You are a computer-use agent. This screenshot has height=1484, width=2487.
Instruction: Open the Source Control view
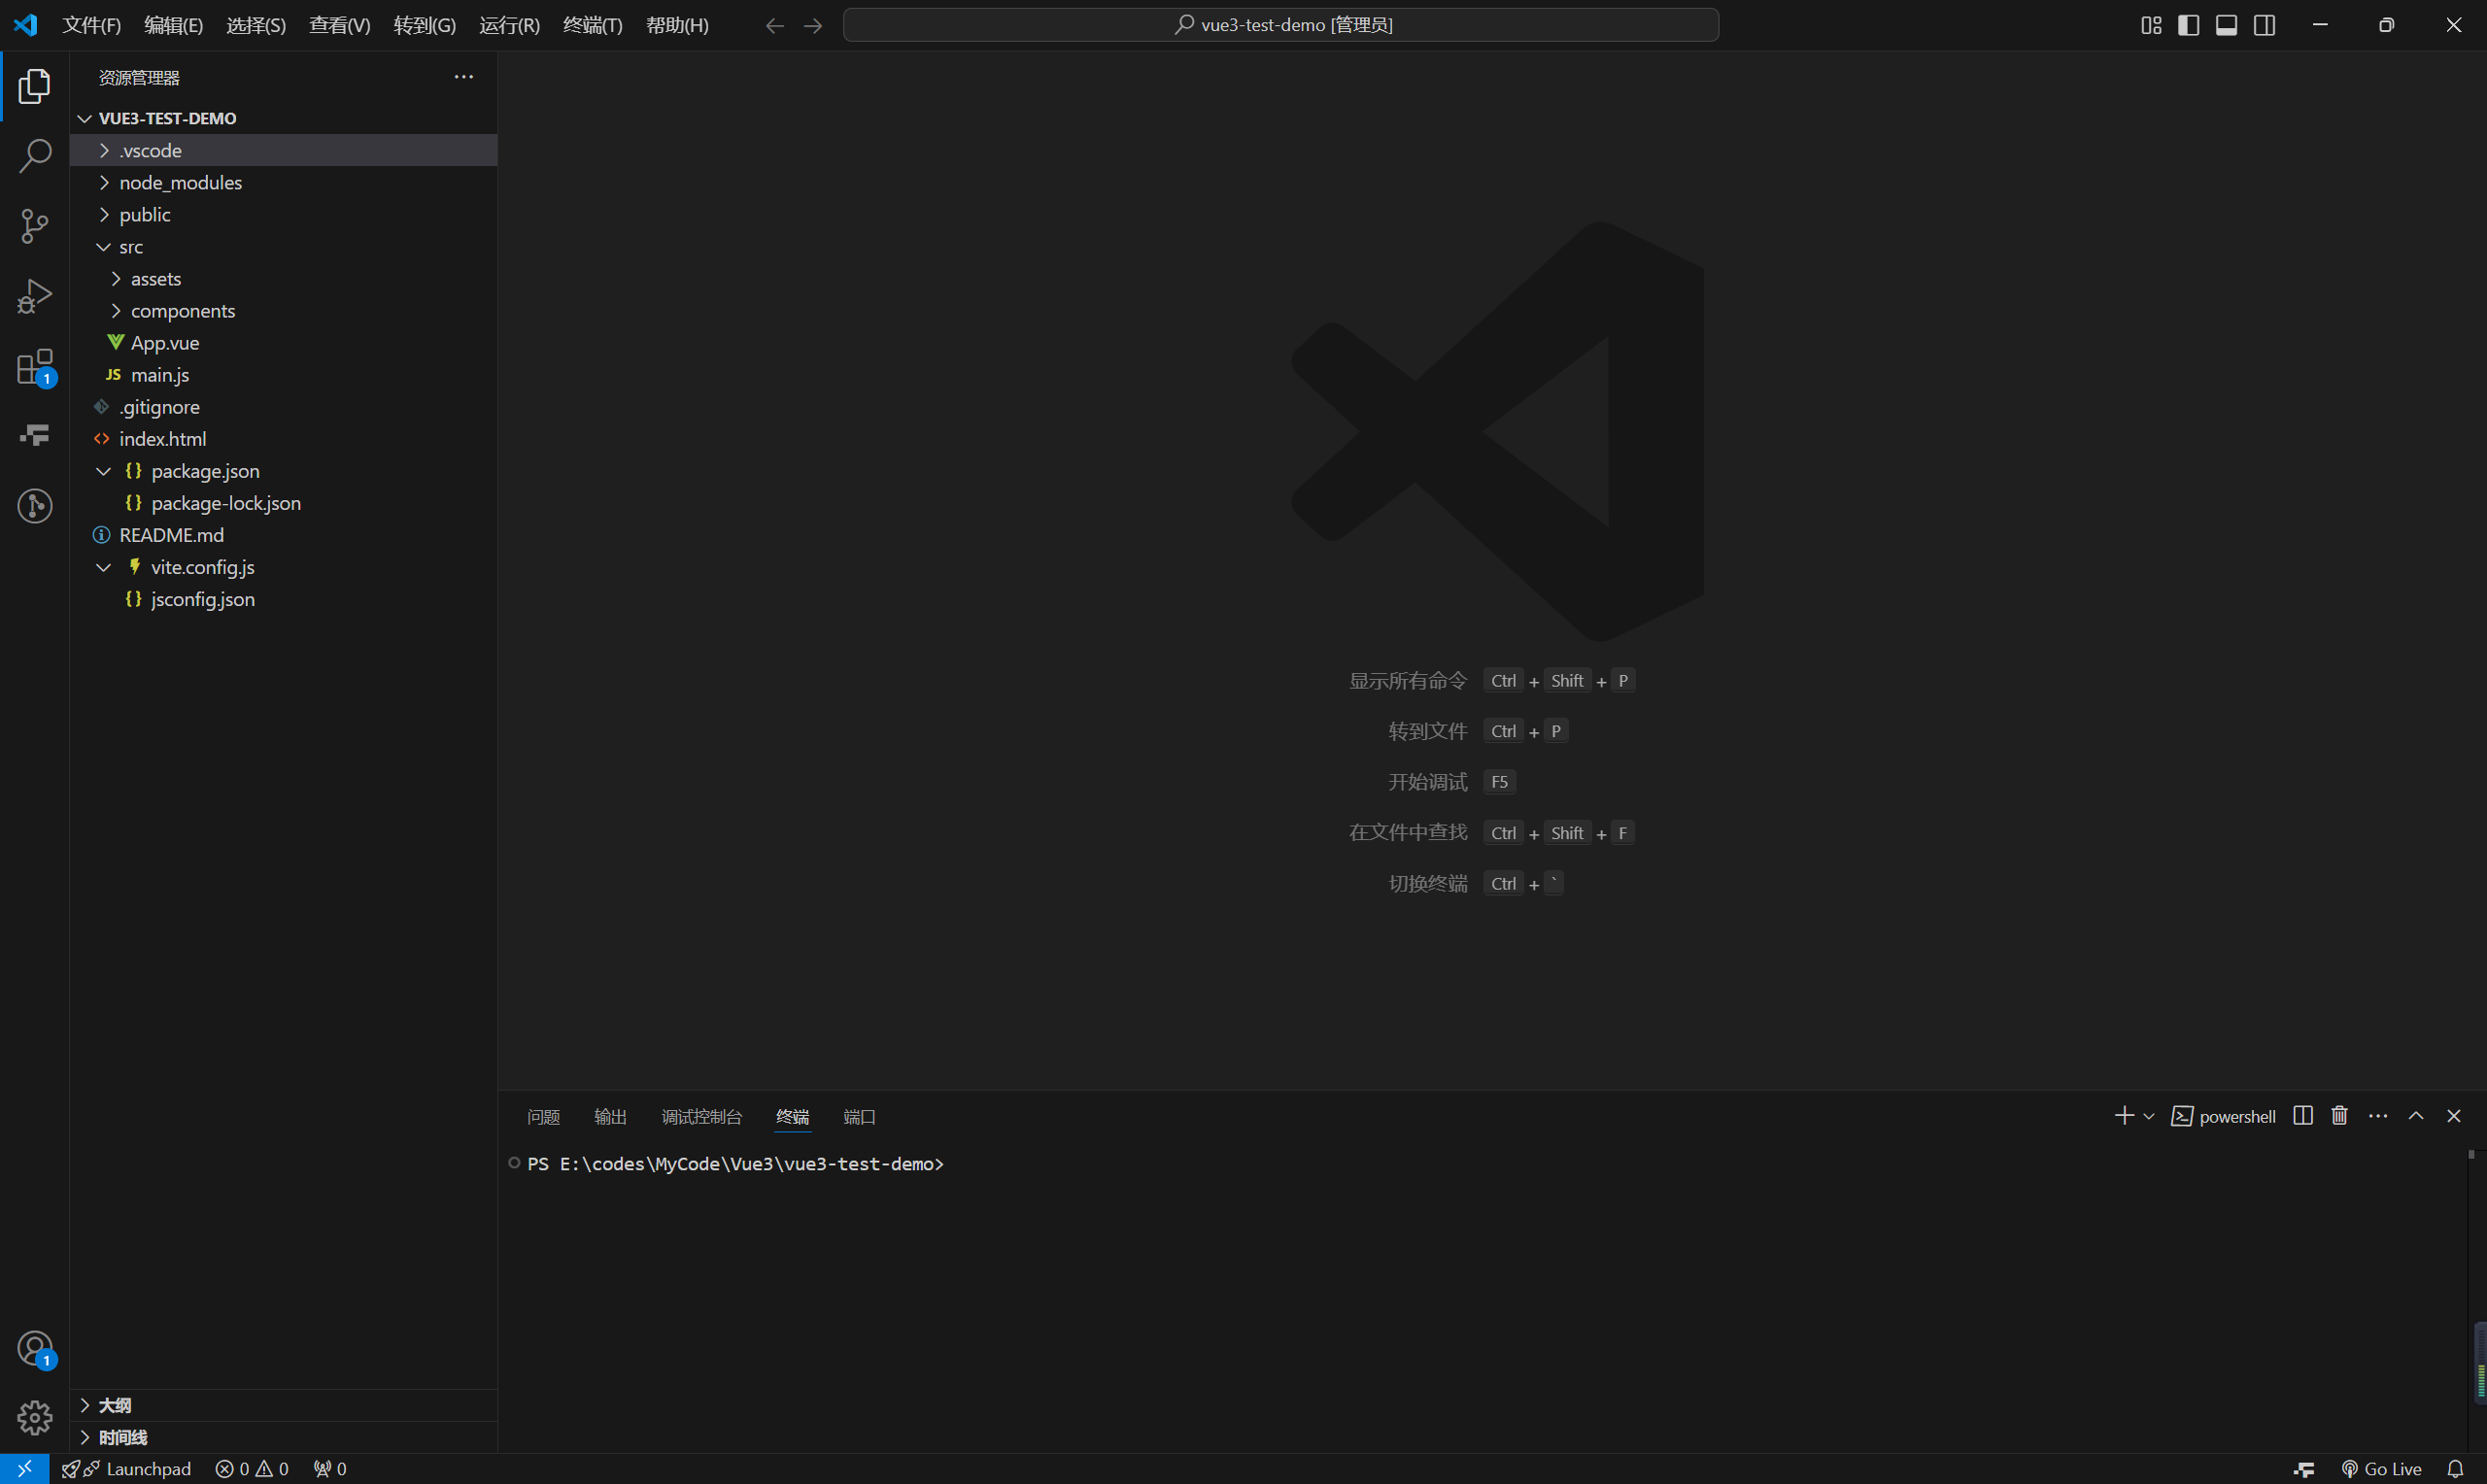coord(35,226)
